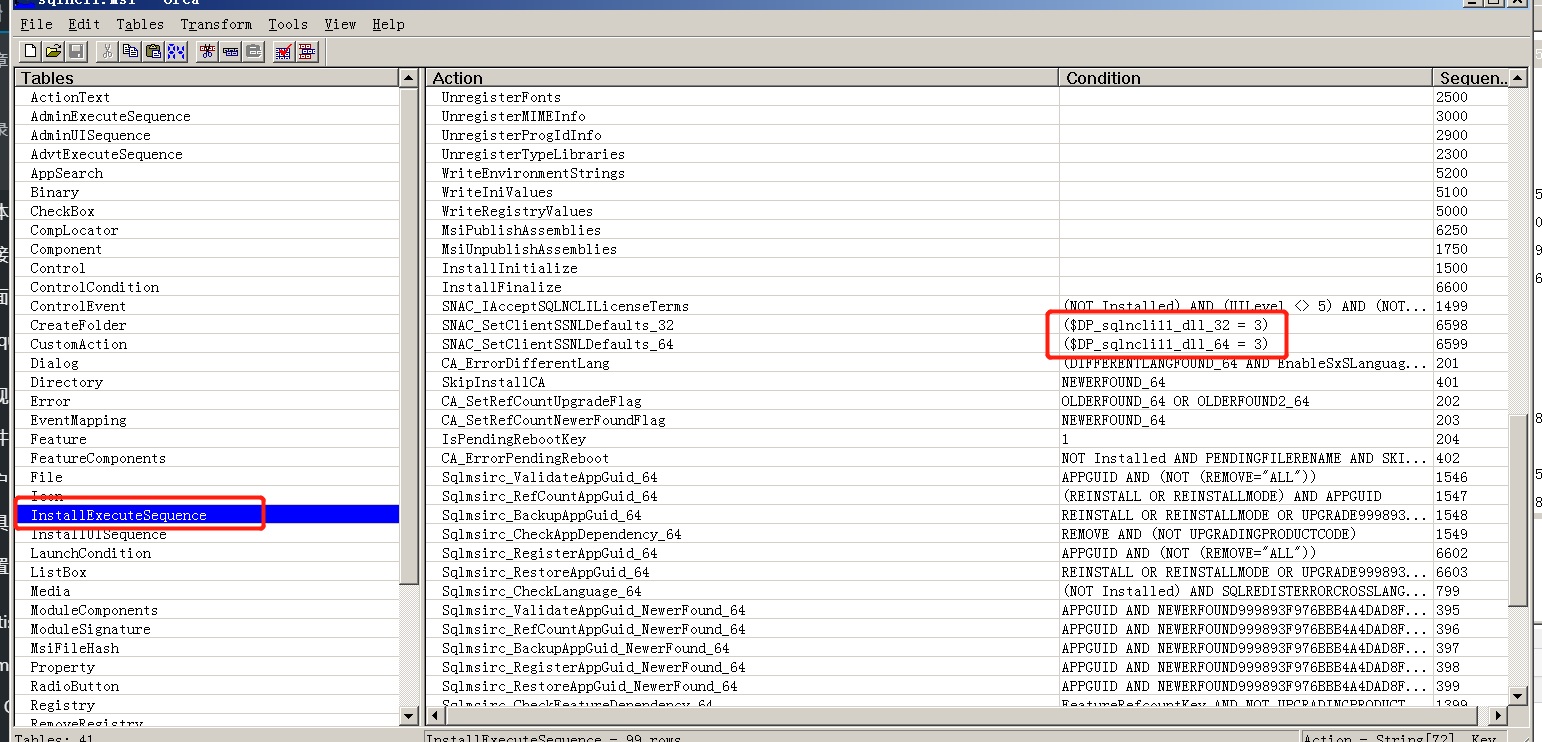Screen dimensions: 1542x742
Task: Sort by the Action column header
Action: tap(742, 78)
